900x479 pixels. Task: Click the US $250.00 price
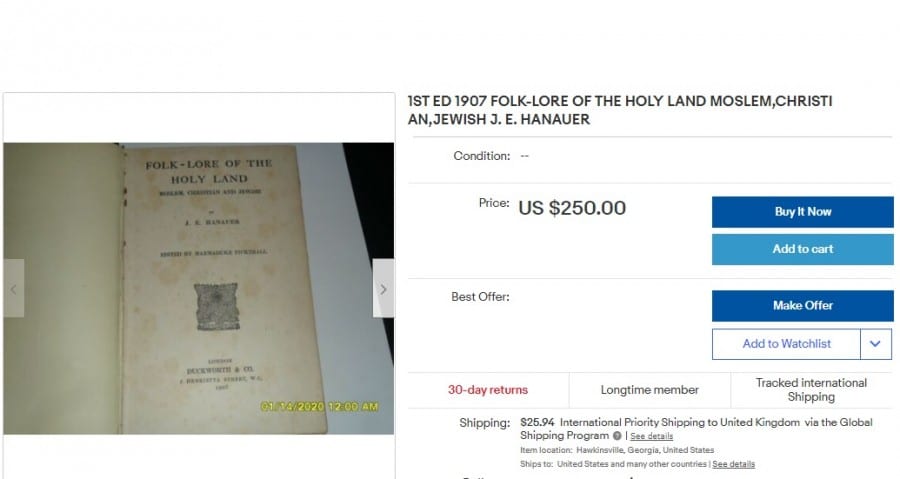(x=572, y=208)
